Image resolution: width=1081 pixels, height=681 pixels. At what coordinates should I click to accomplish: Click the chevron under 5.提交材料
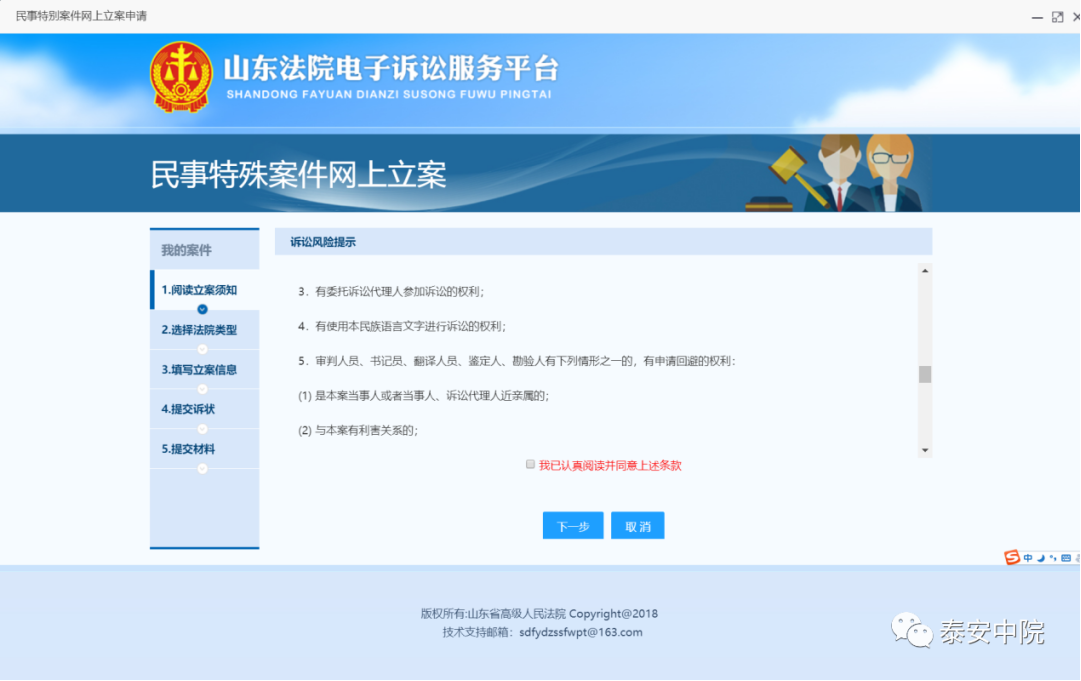202,469
